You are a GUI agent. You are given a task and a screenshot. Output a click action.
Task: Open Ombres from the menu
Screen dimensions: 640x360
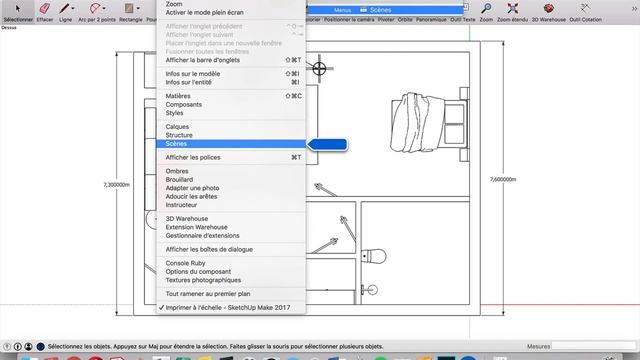pos(231,171)
